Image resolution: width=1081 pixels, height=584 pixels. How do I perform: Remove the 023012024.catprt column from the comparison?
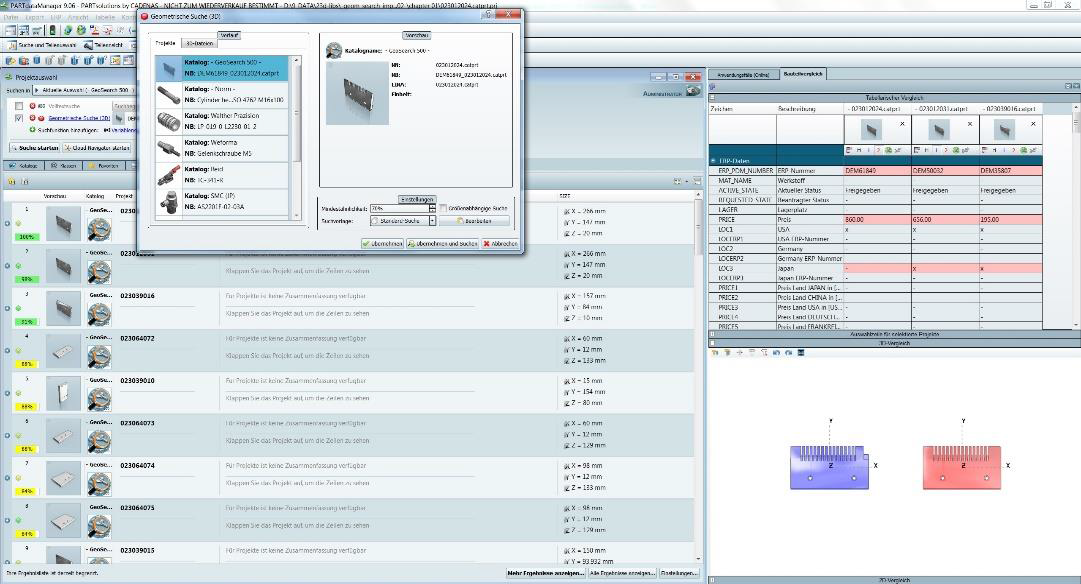coord(902,124)
